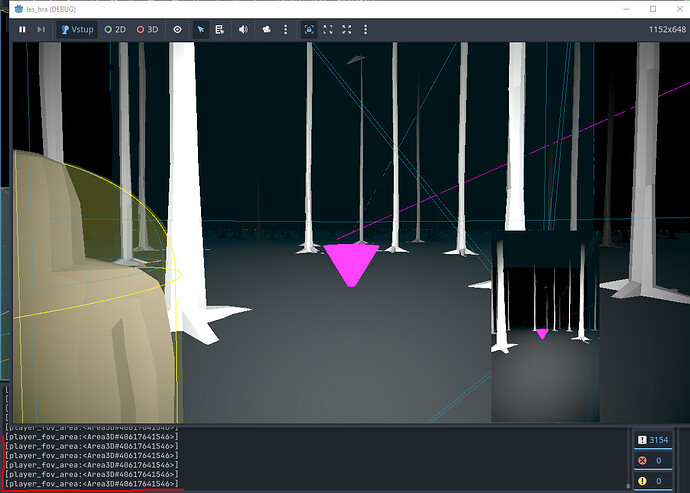Viewport: 690px width, 493px height.
Task: Click the camera override icon
Action: 266,30
